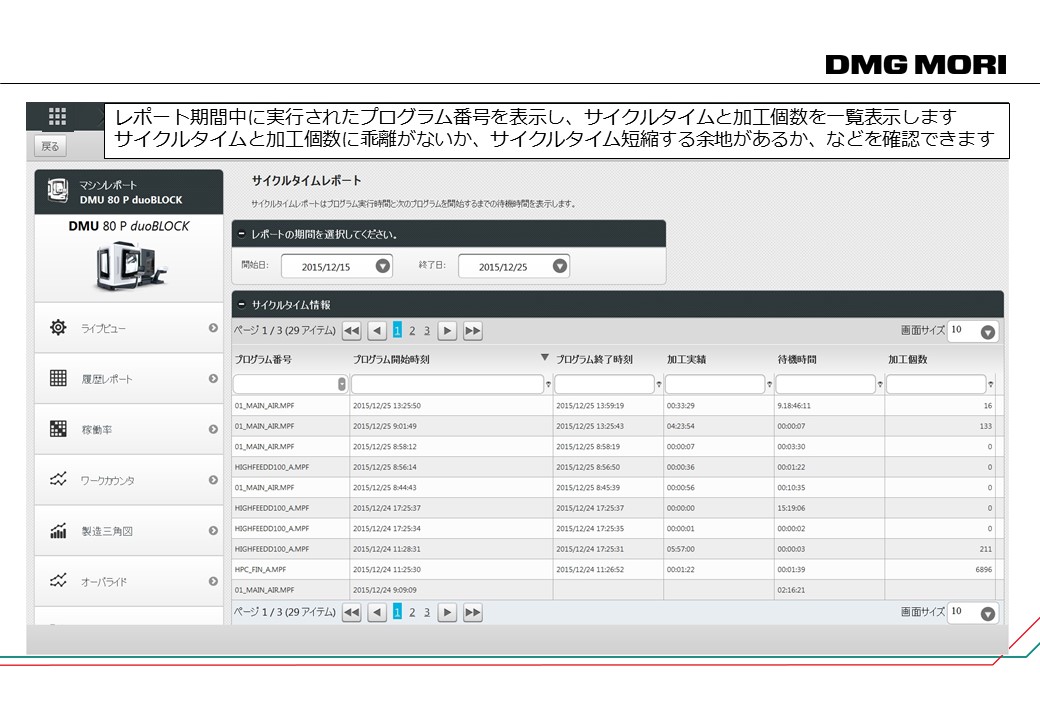
Task: Open the app grid menu icon
Action: [58, 117]
